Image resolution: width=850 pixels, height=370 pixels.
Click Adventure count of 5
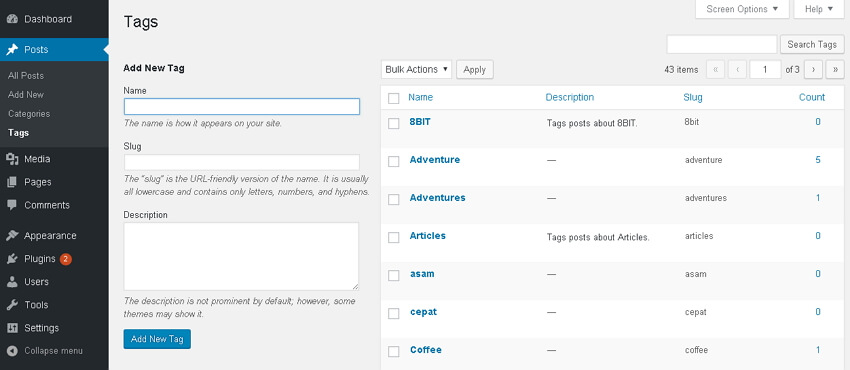point(818,160)
